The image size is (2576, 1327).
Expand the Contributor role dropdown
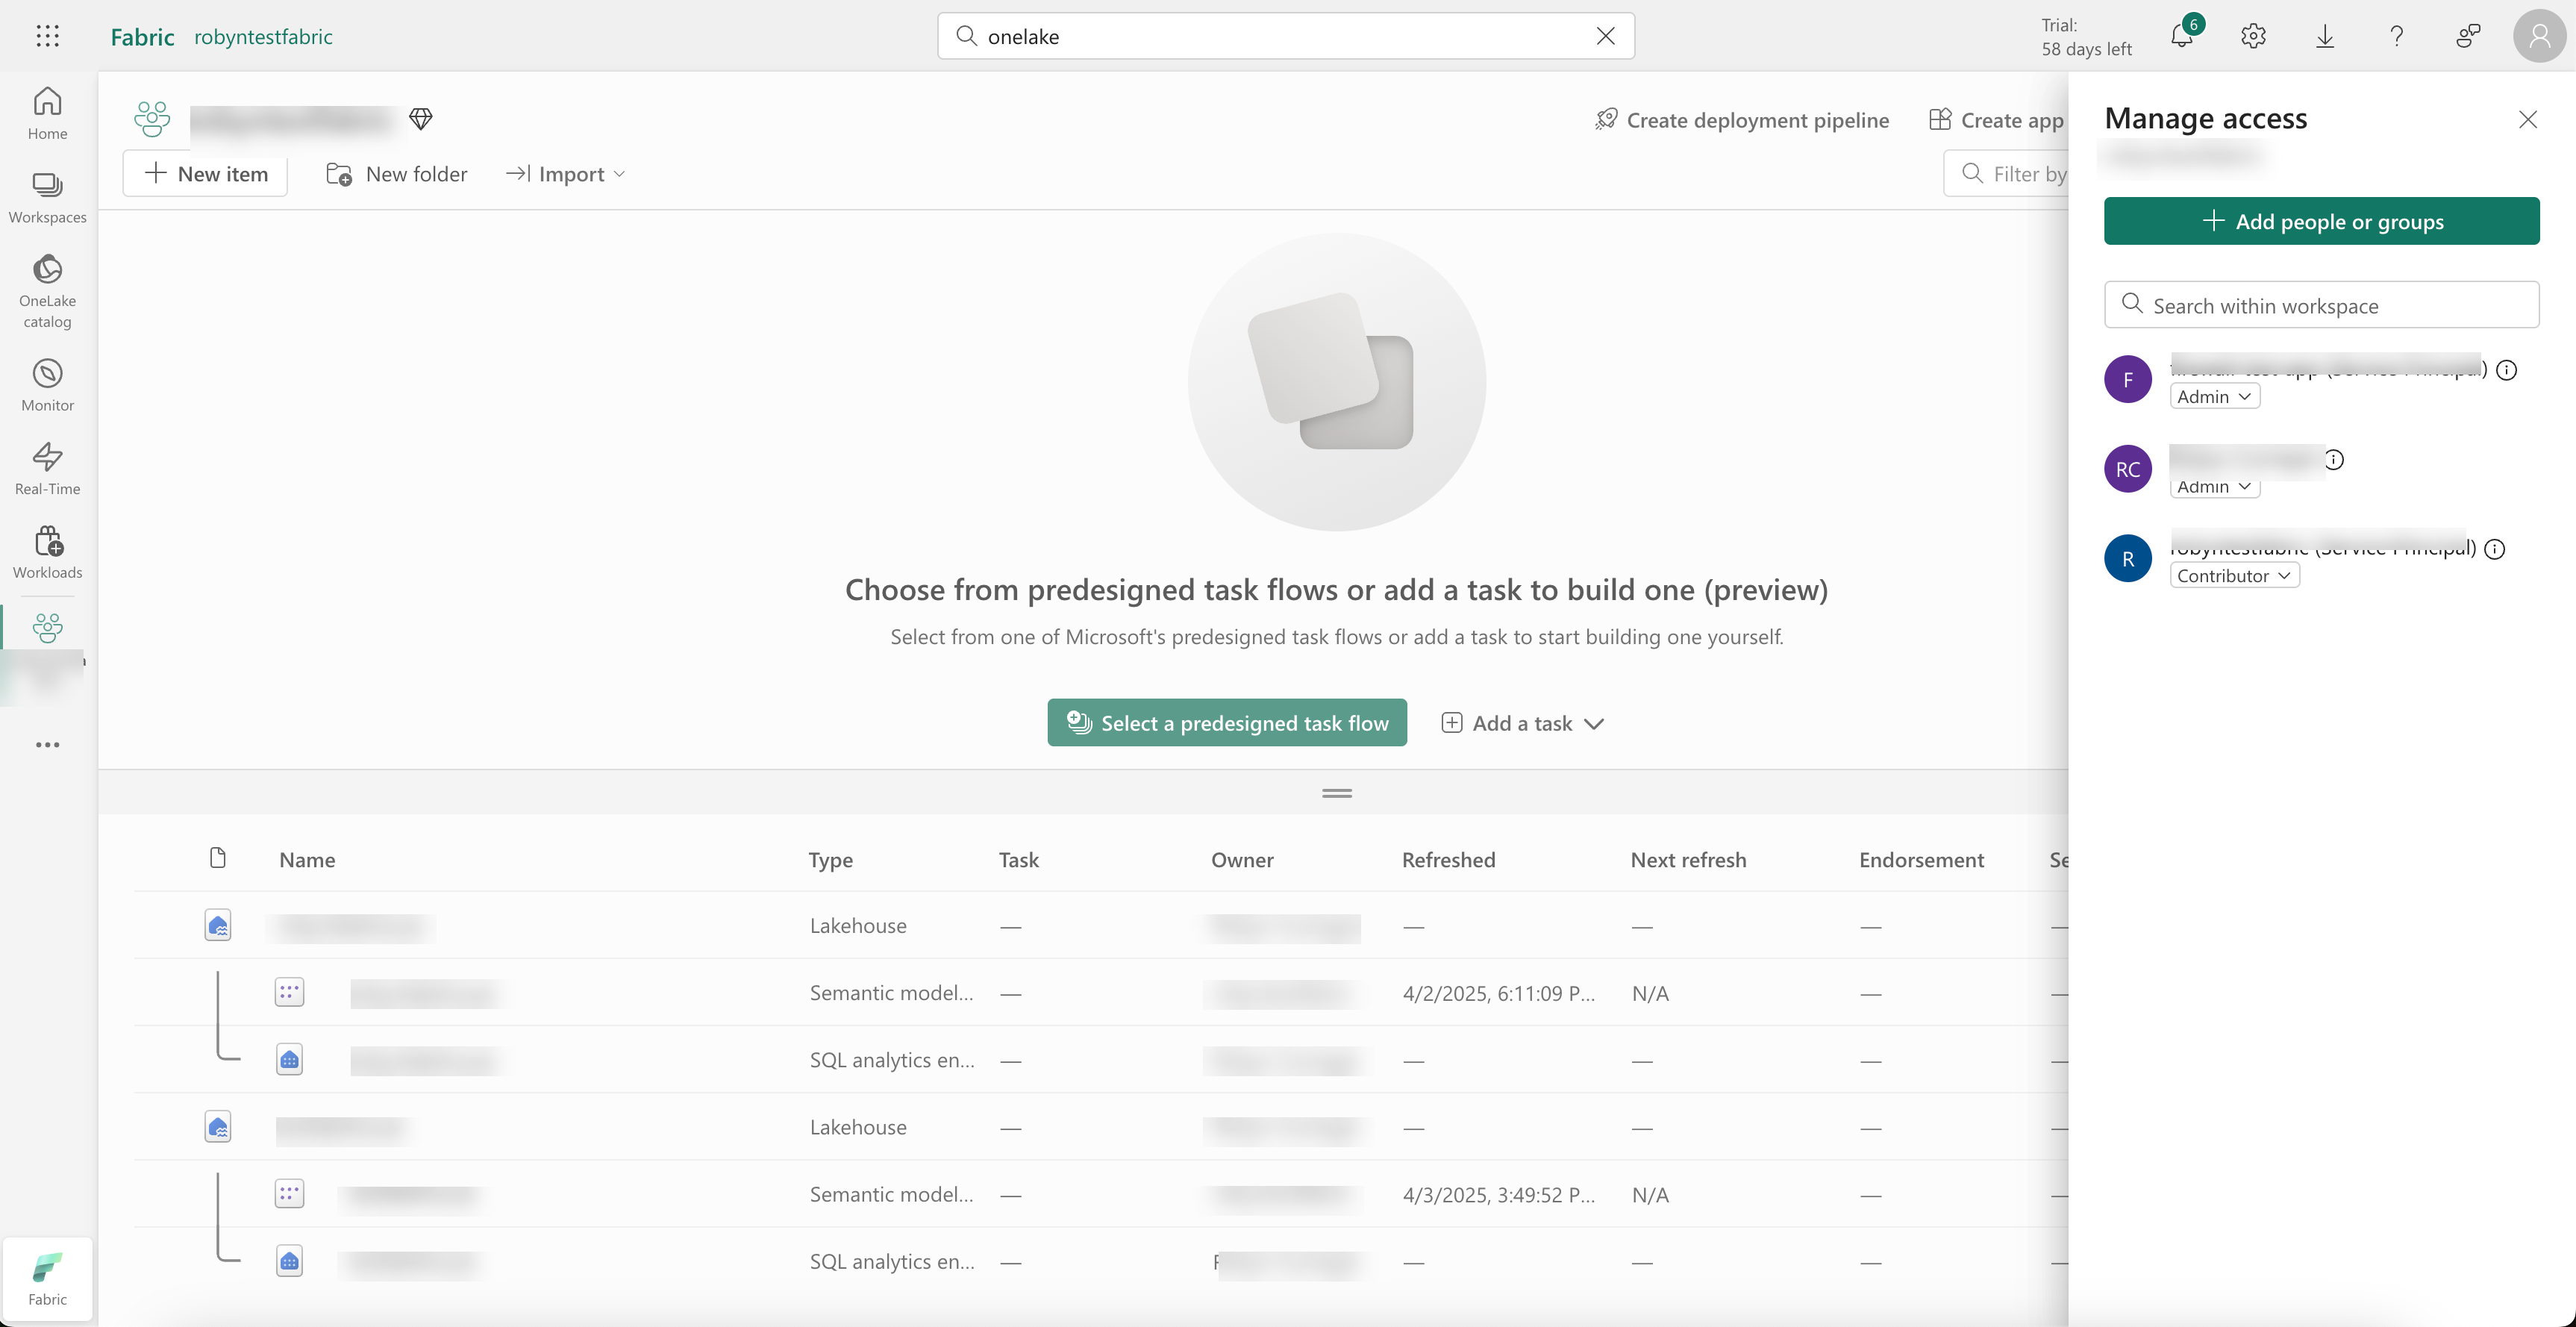click(2234, 575)
